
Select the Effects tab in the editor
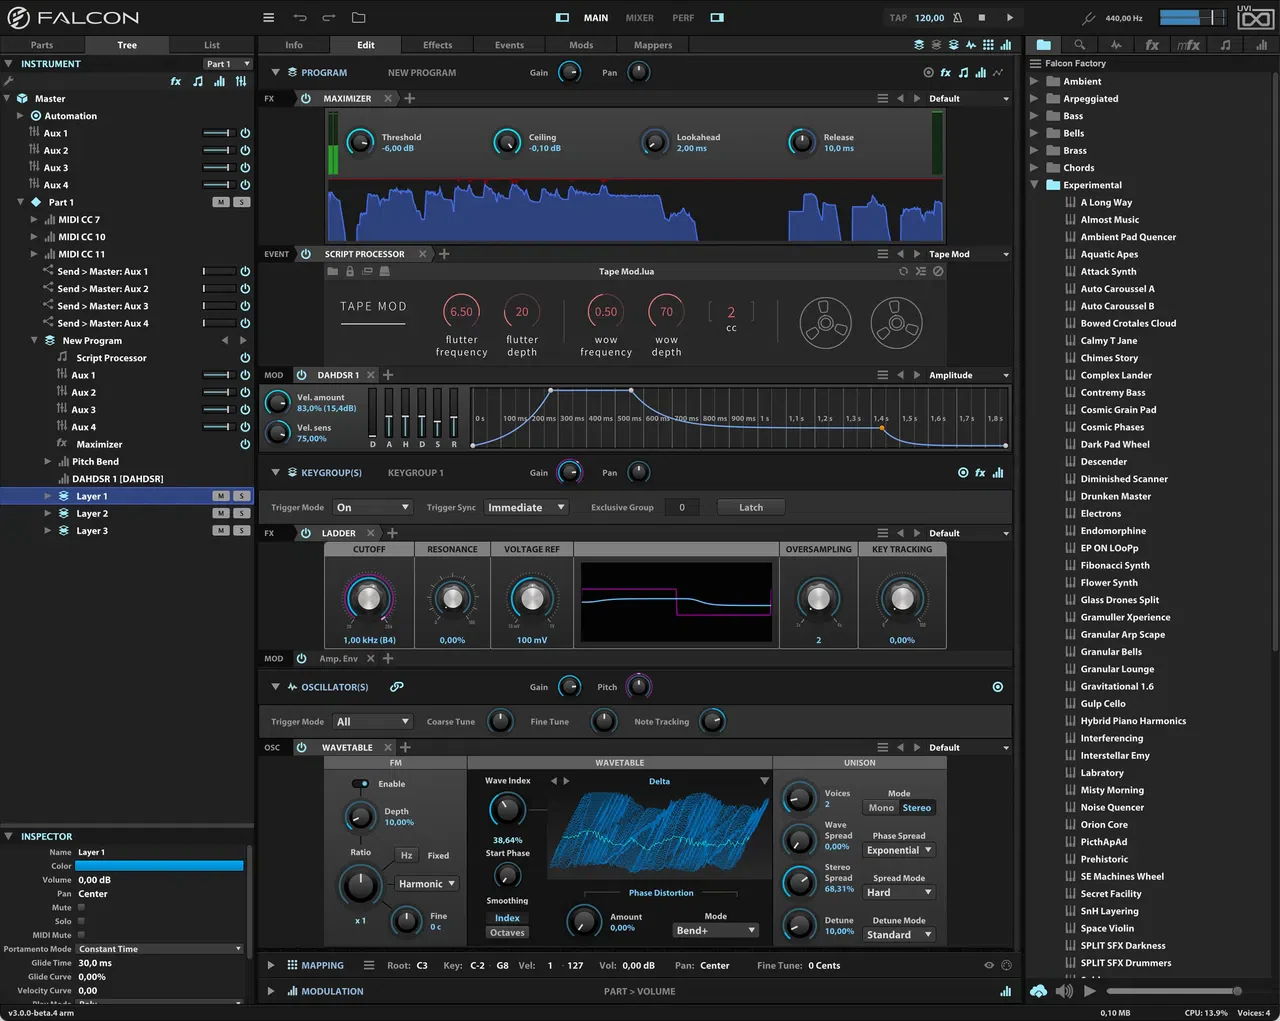437,44
